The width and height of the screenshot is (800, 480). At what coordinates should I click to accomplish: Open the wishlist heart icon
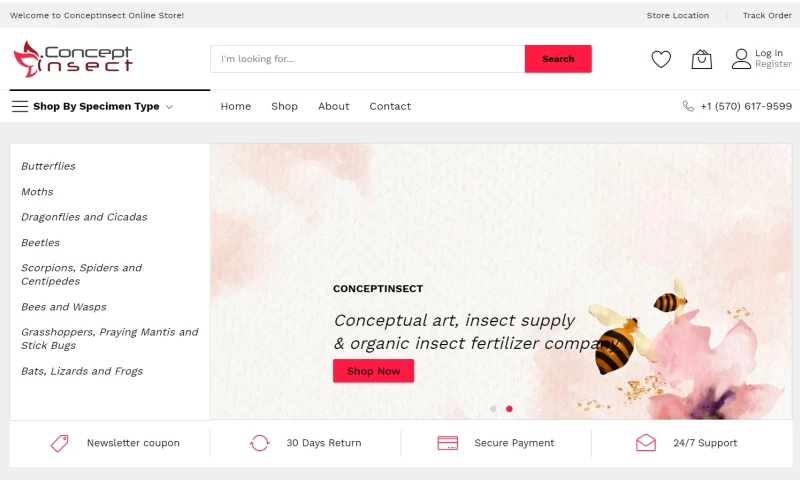661,59
